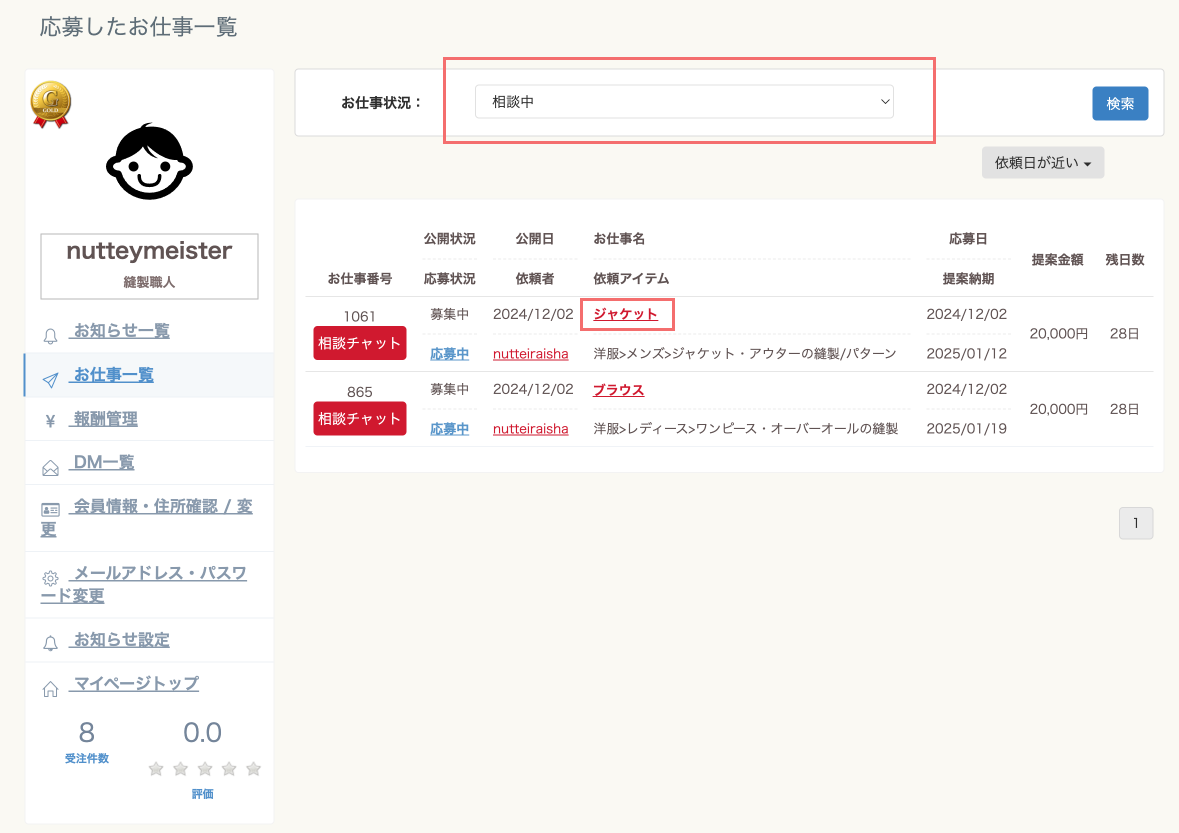
Task: Click the お仕事名 column header
Action: [x=619, y=238]
